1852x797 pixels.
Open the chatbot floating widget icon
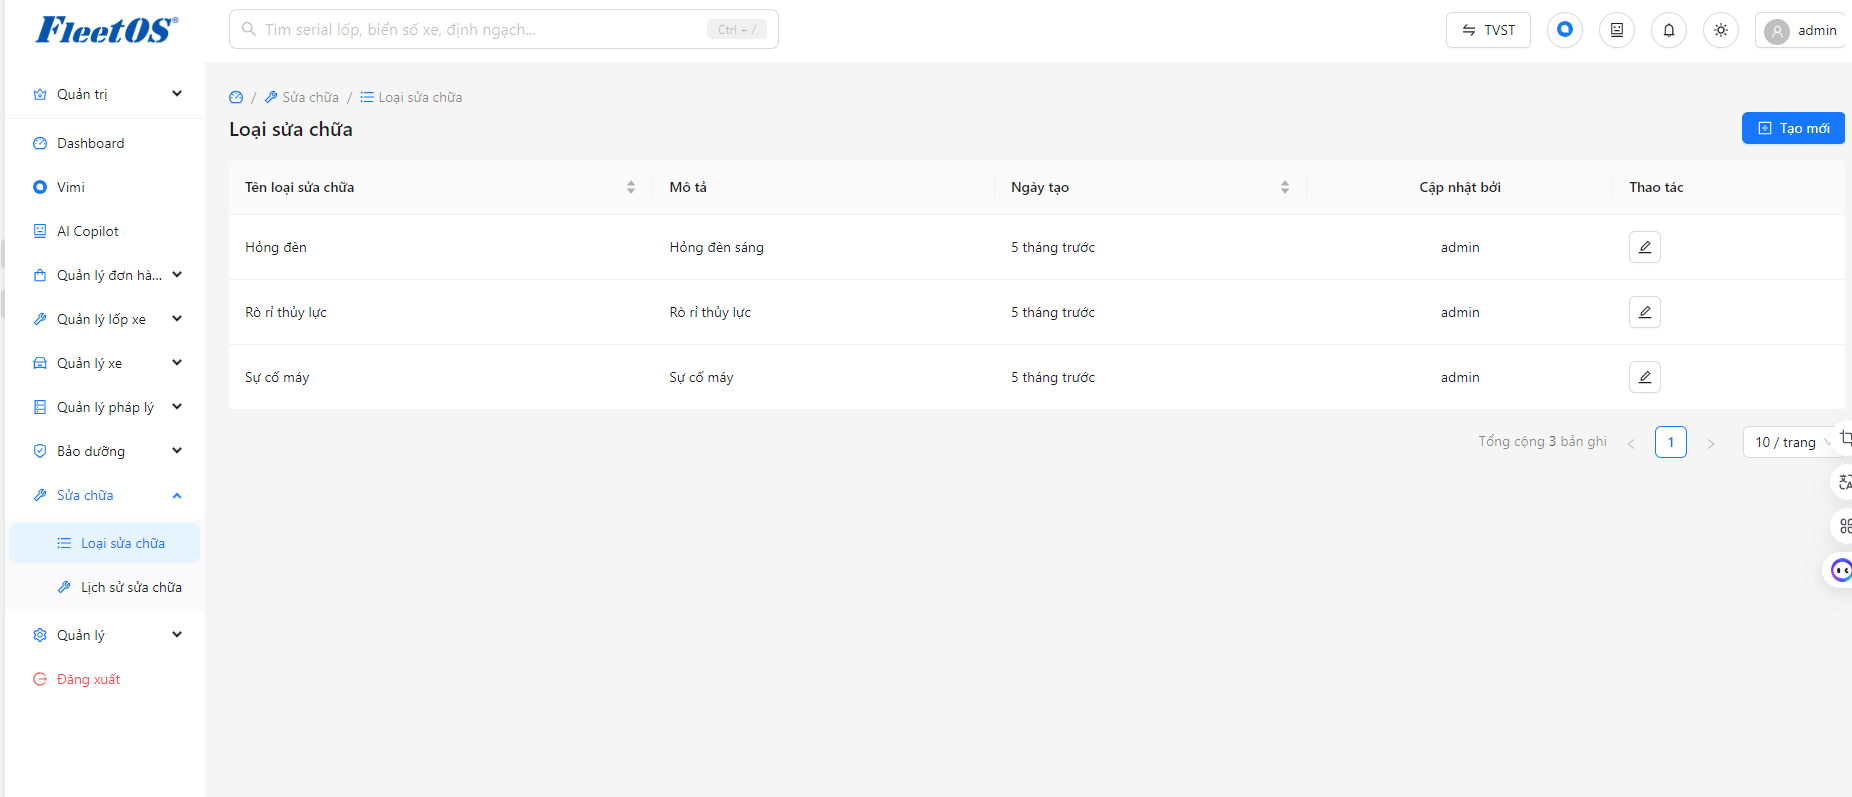(x=1841, y=570)
